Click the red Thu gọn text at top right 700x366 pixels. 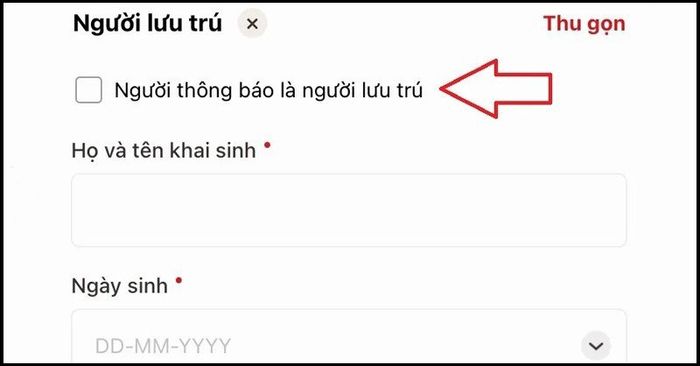pos(584,25)
